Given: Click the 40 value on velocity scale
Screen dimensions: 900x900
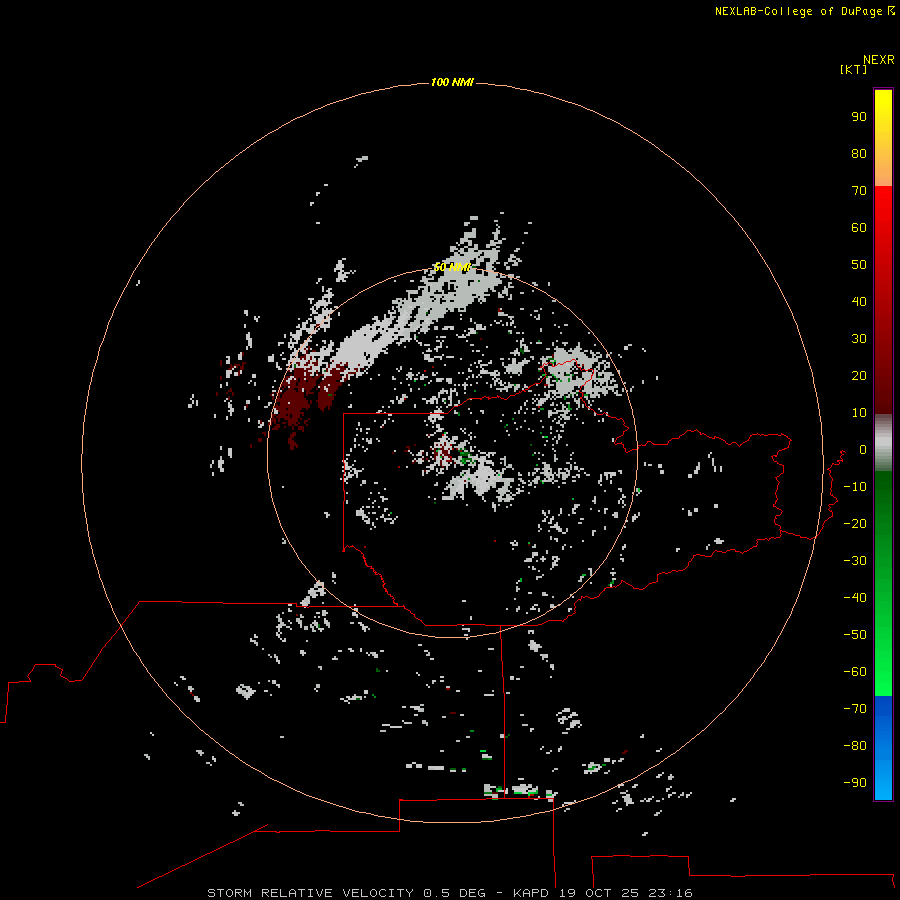Looking at the screenshot, I should coord(859,302).
